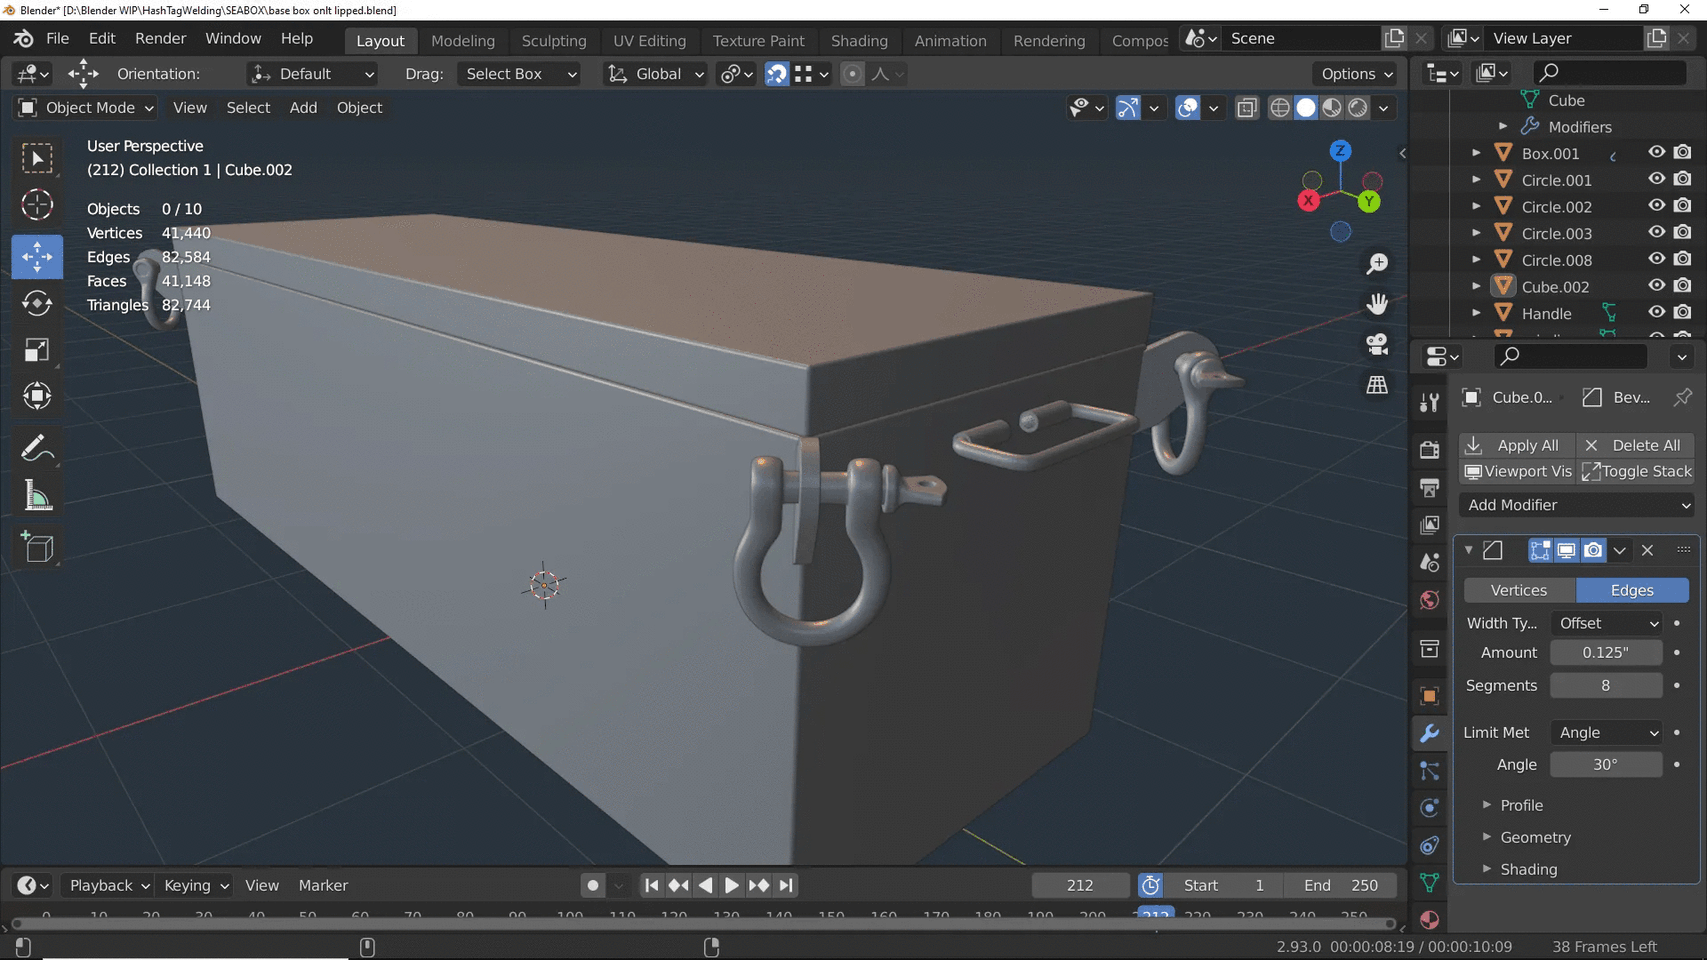Toggle modifier edit mode display button
Viewport: 1707px width, 960px height.
point(1540,550)
